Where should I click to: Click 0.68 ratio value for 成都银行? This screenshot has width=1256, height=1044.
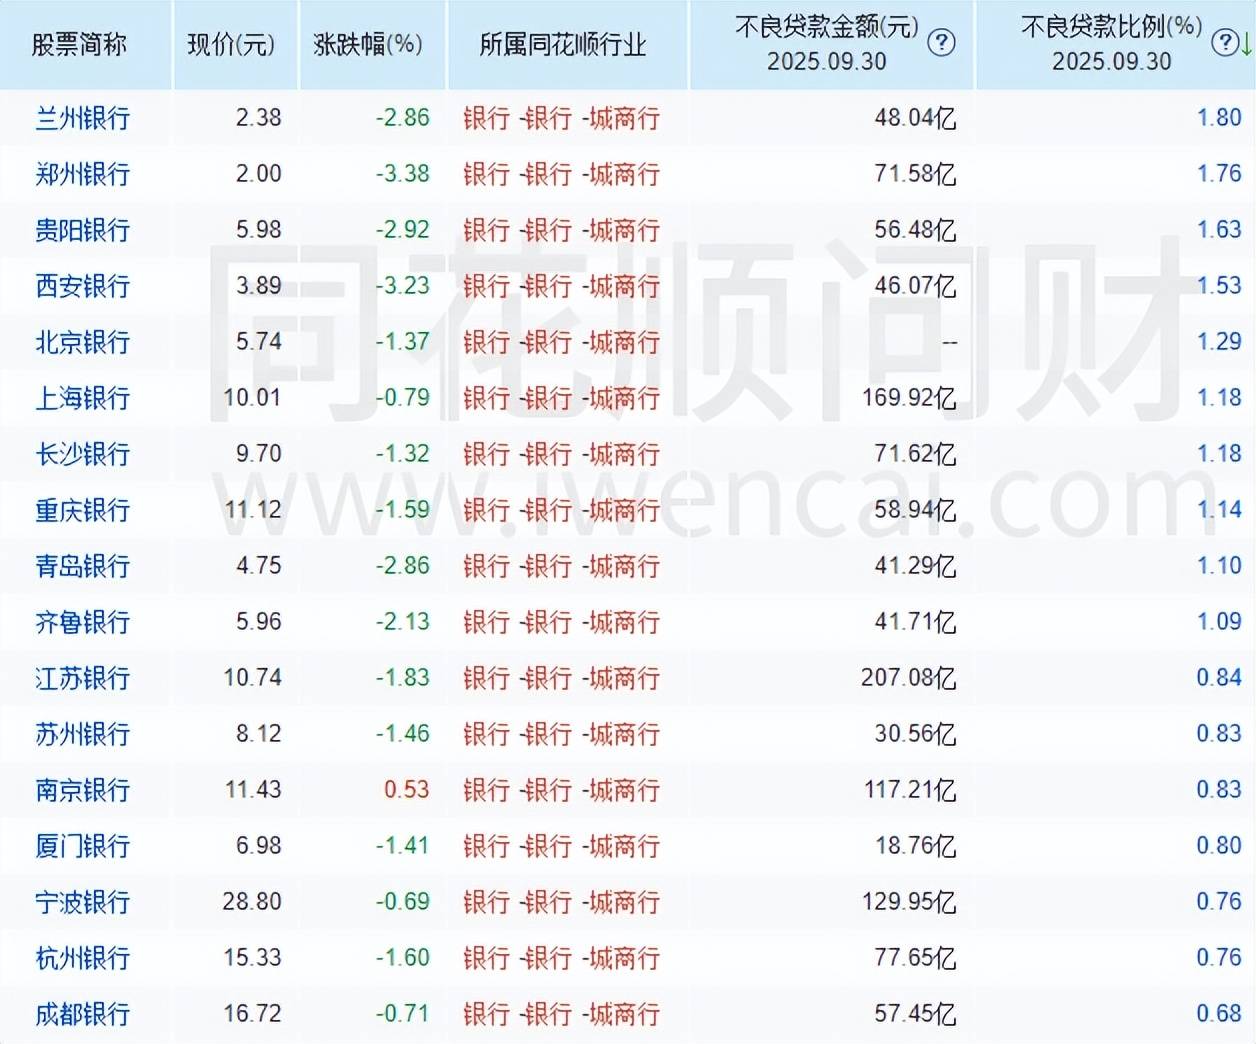click(x=1218, y=1014)
